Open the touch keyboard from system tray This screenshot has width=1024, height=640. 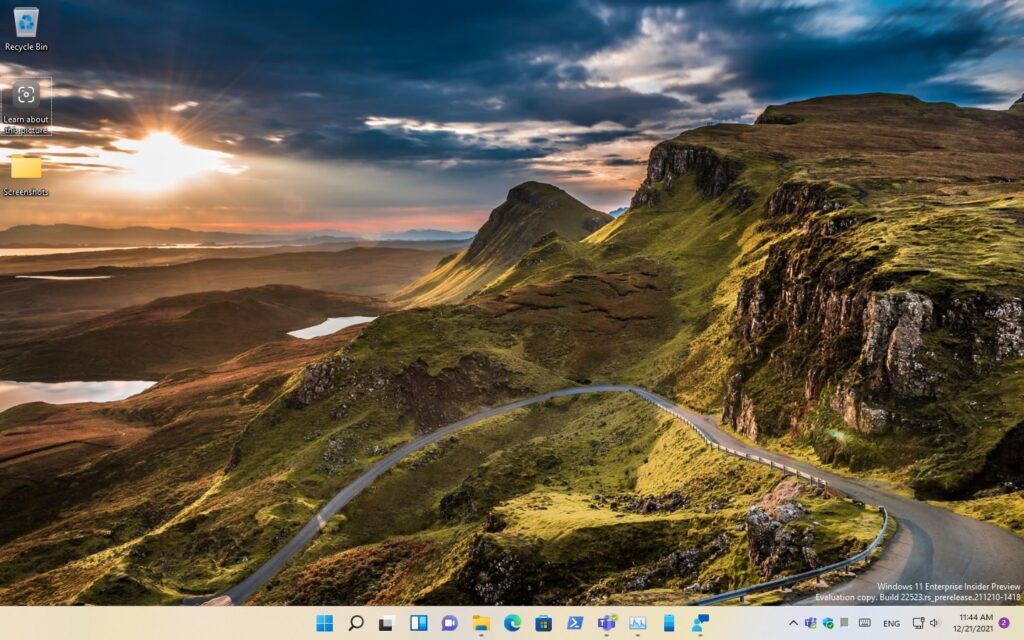click(x=864, y=623)
